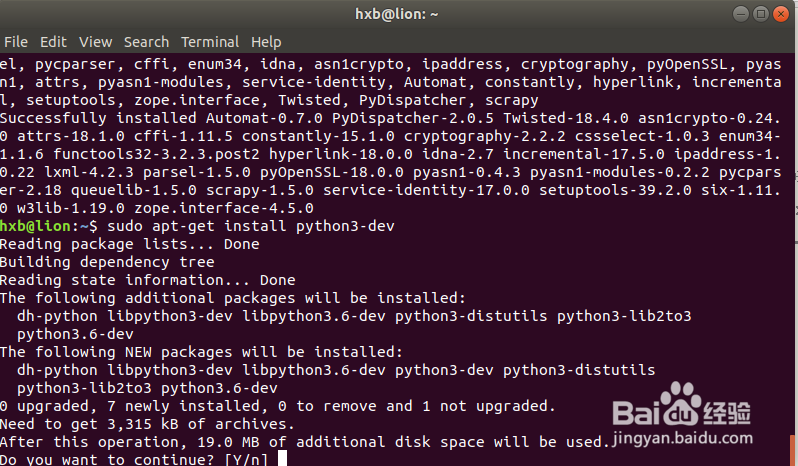This screenshot has width=798, height=466.
Task: Click the hxb@lion: ~ window title bar
Action: click(398, 14)
